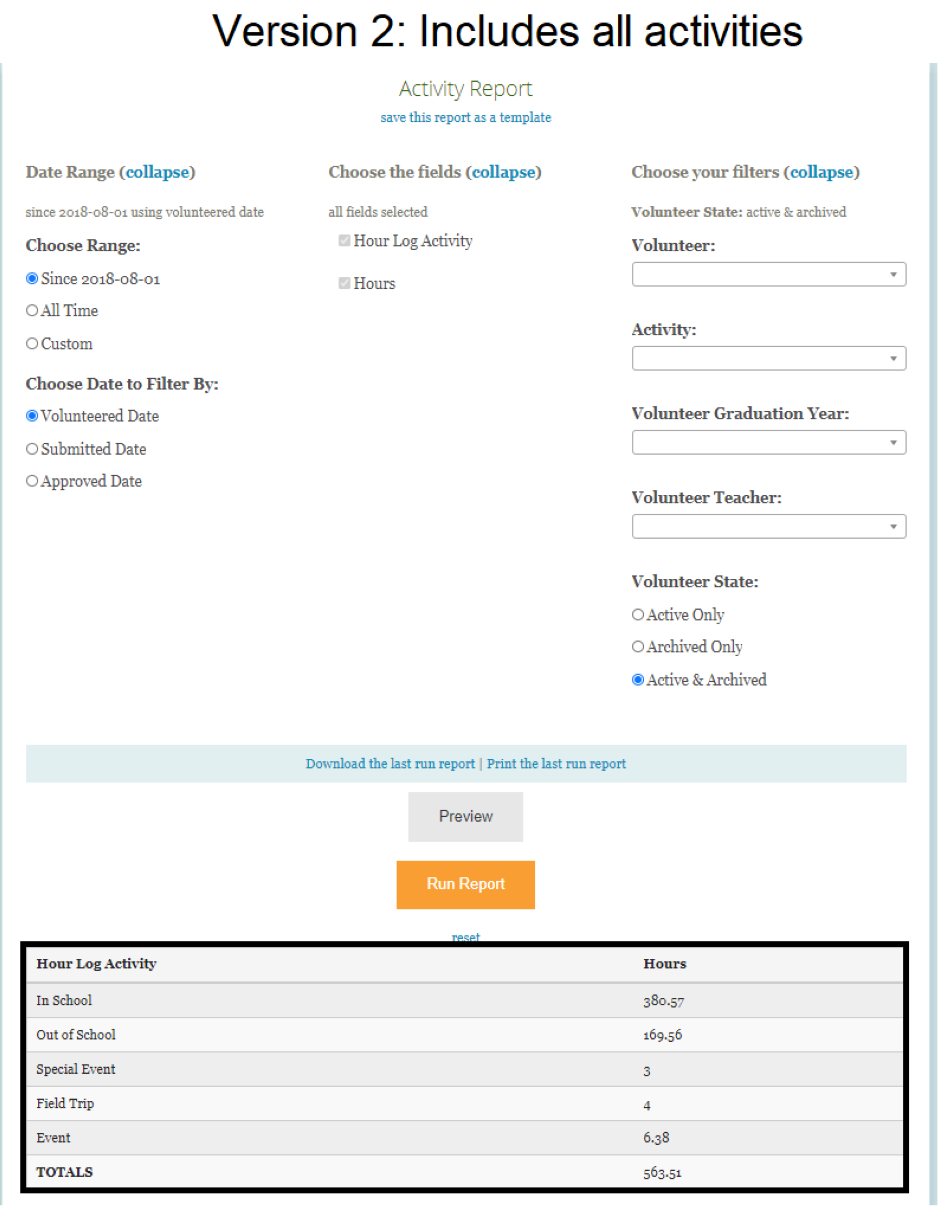The height and width of the screenshot is (1209, 943).
Task: Click the 'Activity Report' heading
Action: (466, 89)
